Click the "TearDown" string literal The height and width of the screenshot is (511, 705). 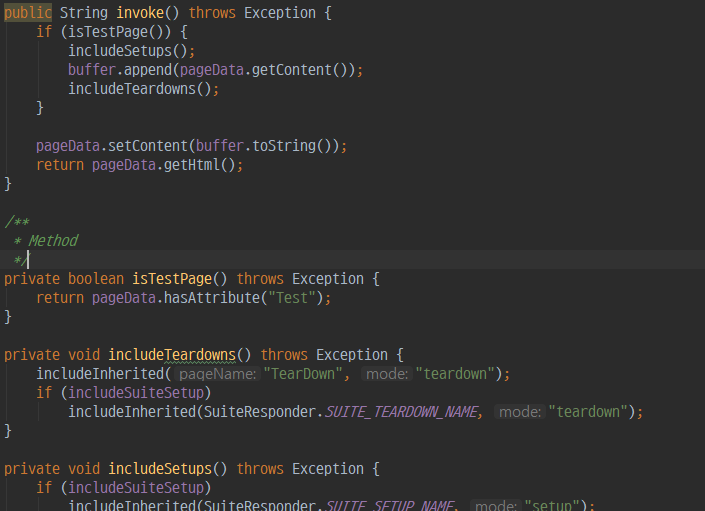303,374
